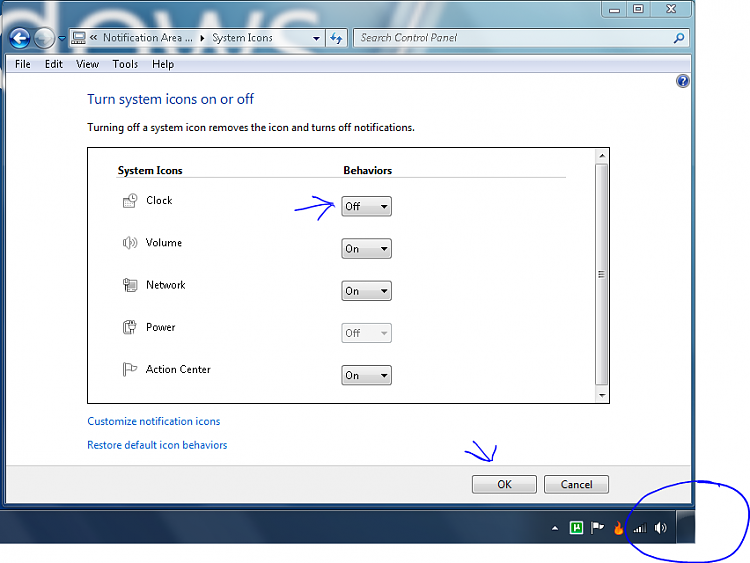750x563 pixels.
Task: Minimize the Control Panel window
Action: (x=615, y=9)
